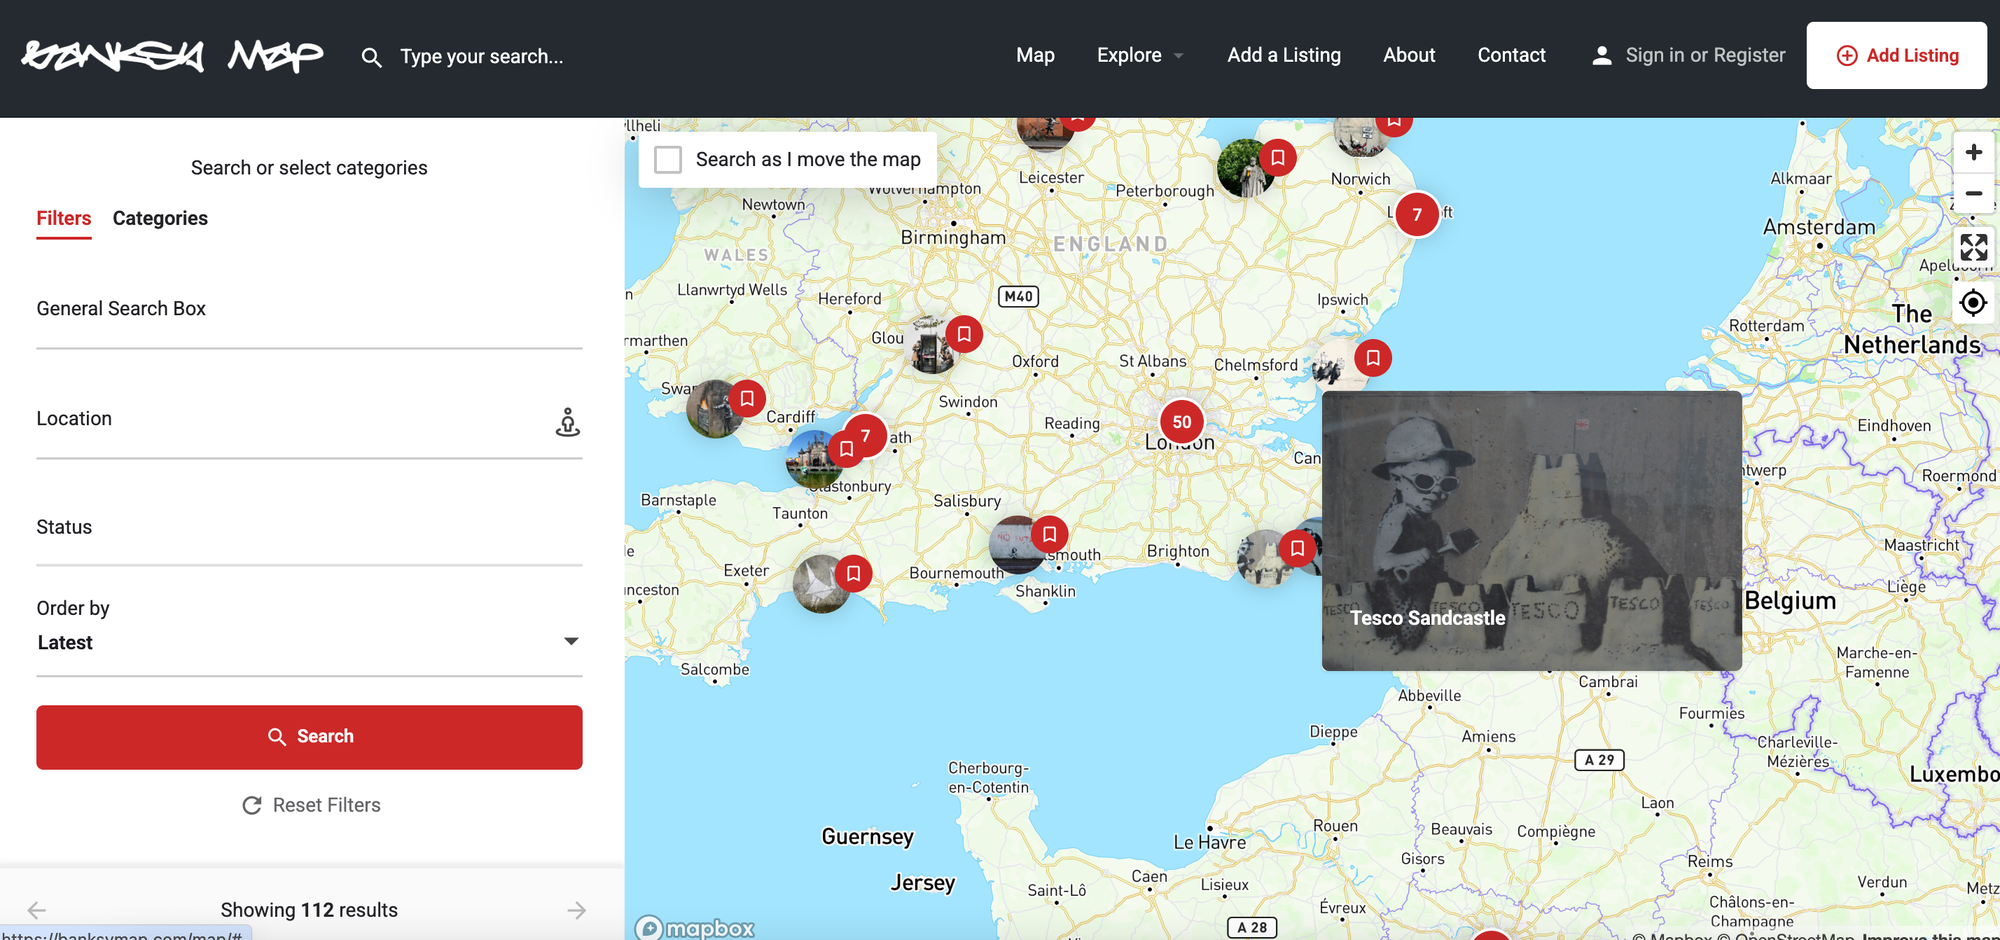This screenshot has height=940, width=2000.
Task: Open the Tesco Sandcastle preview card
Action: [1532, 531]
